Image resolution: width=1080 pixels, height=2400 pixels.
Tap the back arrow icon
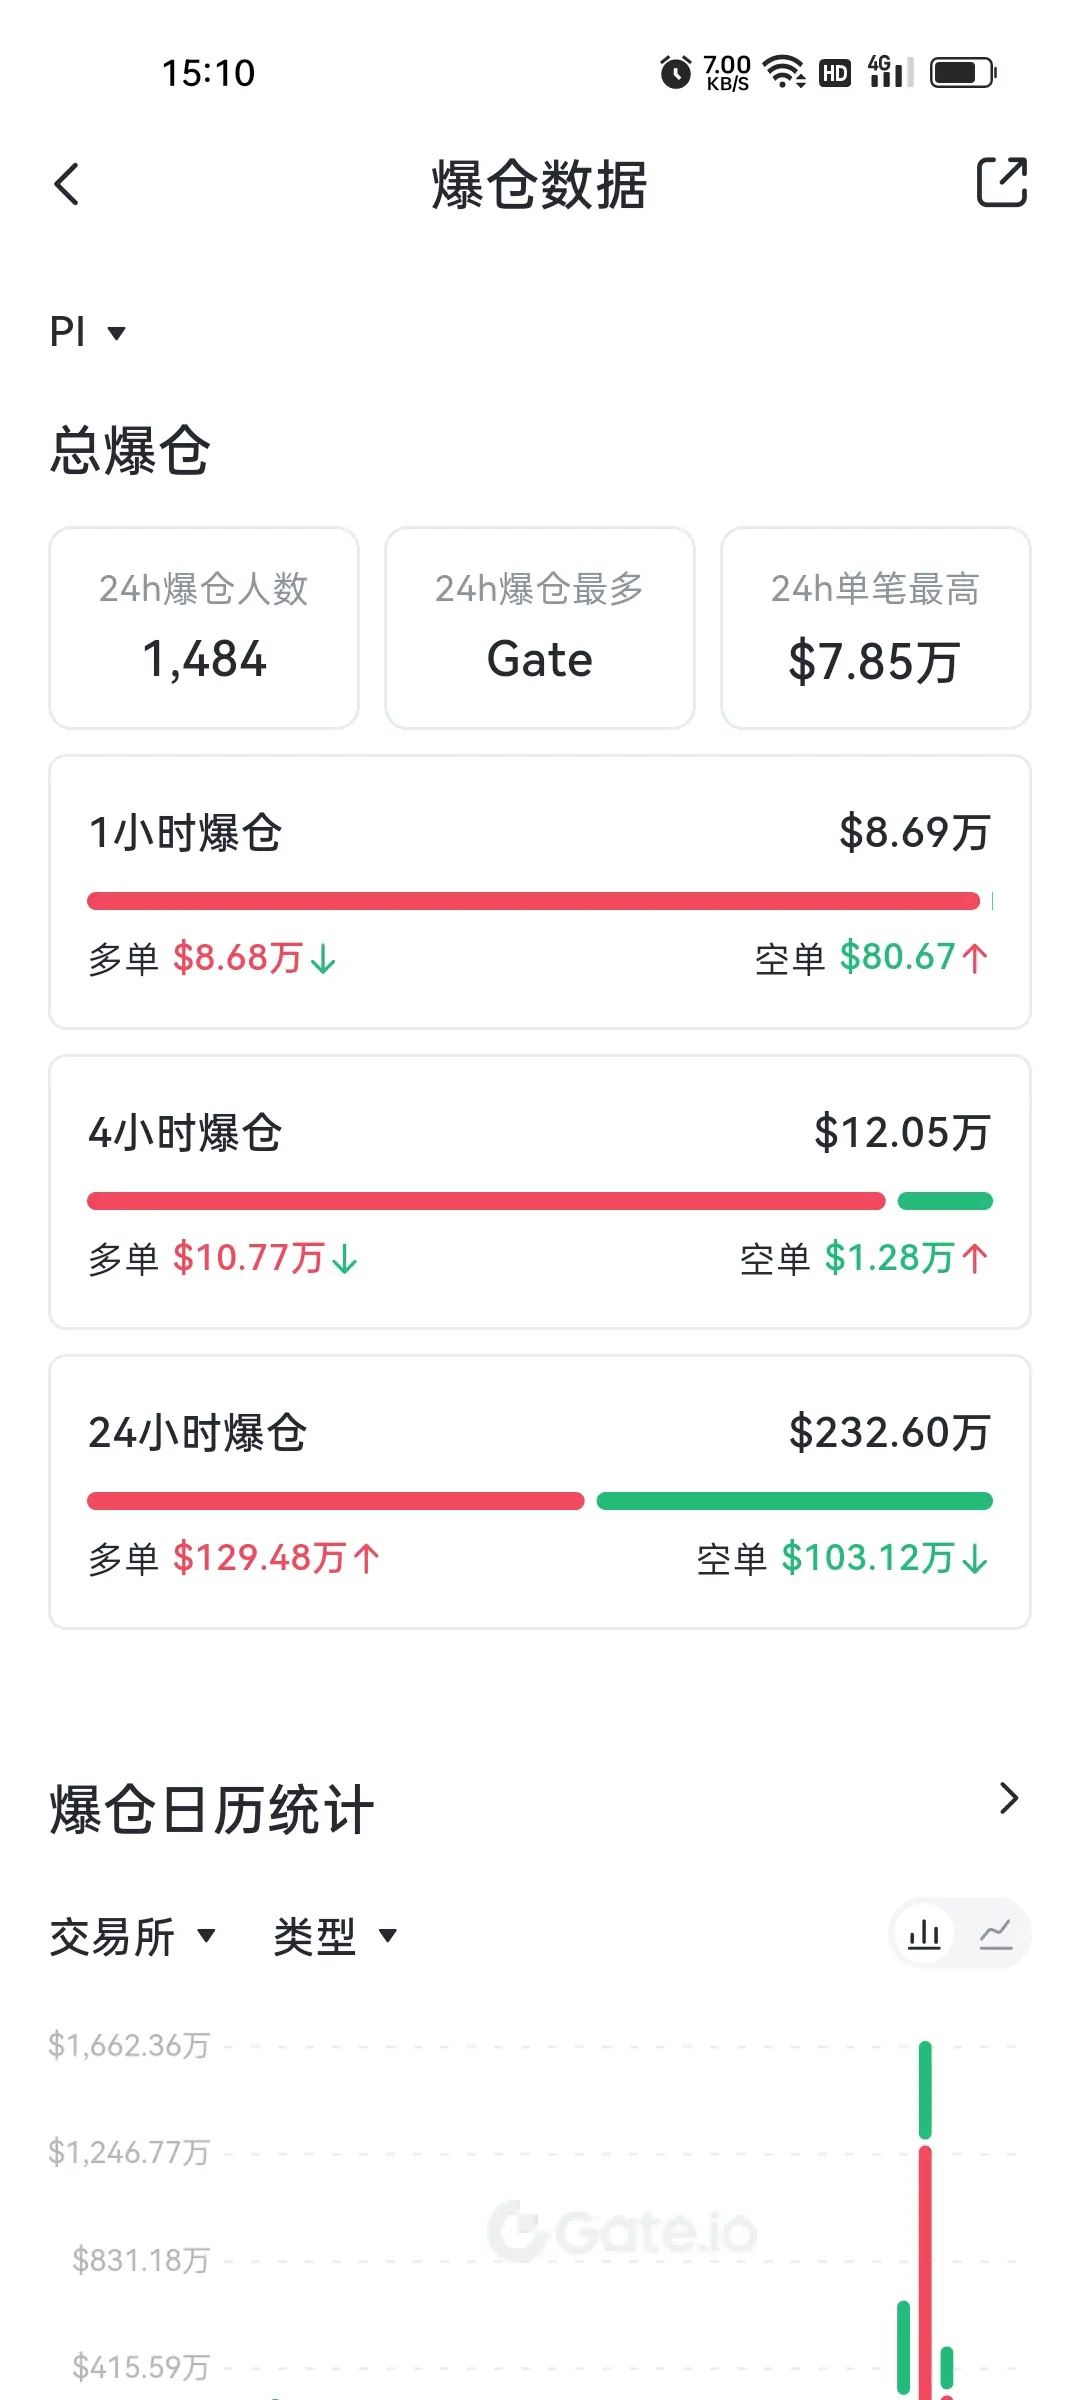(67, 185)
